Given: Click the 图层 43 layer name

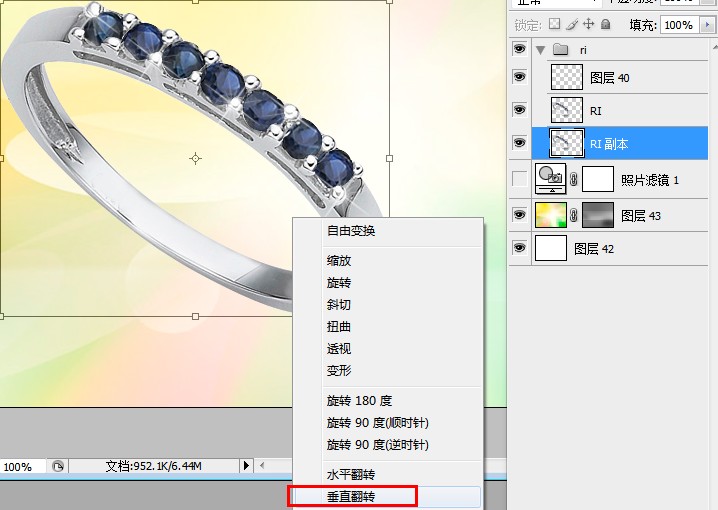Looking at the screenshot, I should (x=641, y=216).
